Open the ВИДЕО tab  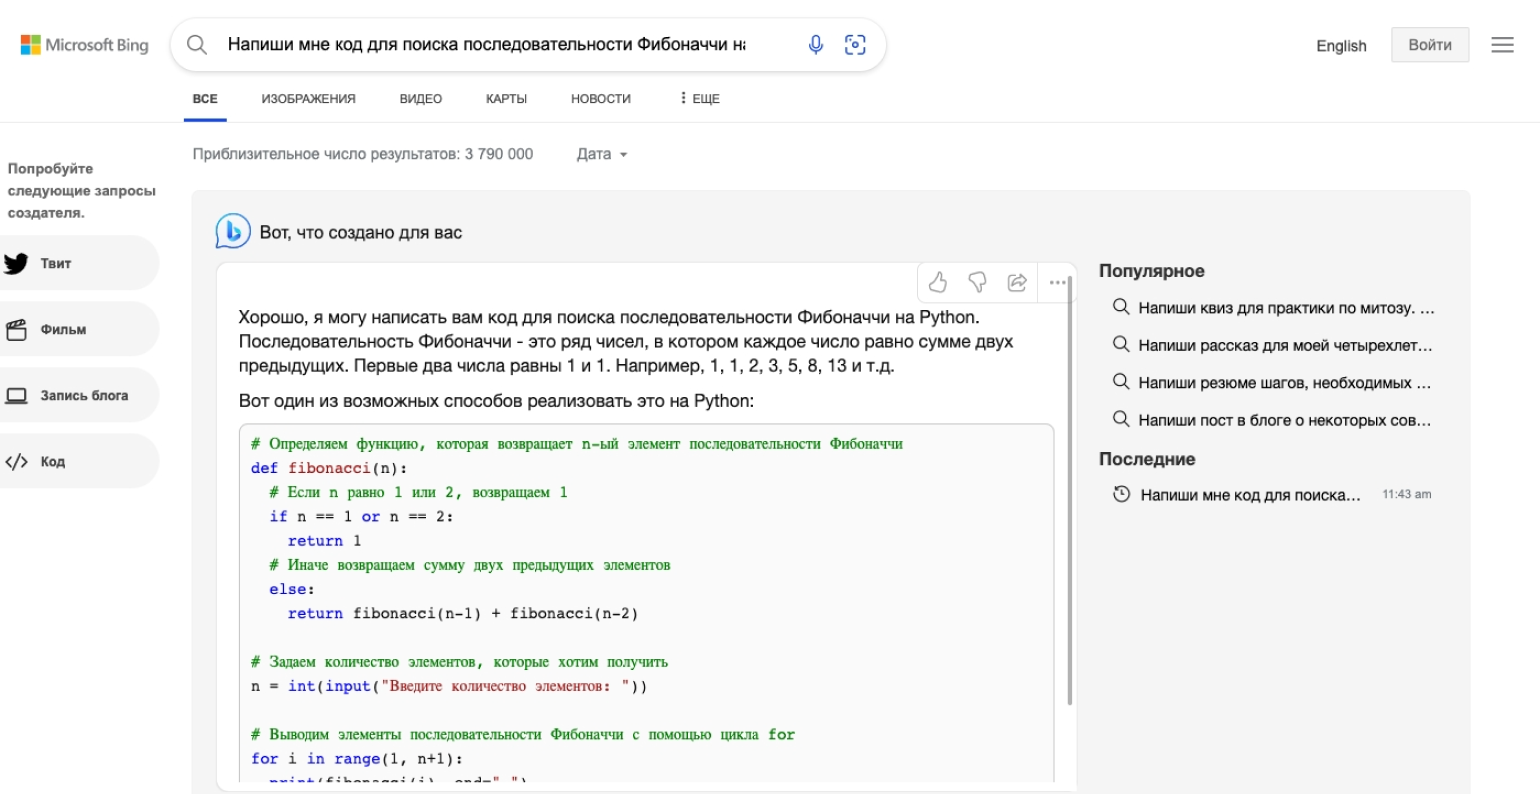point(420,99)
